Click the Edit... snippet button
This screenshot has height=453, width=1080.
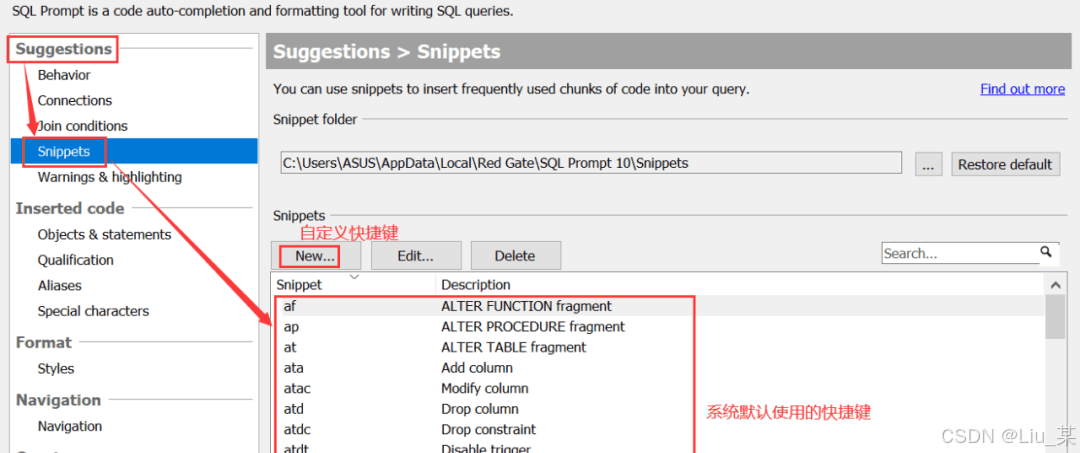(x=415, y=256)
